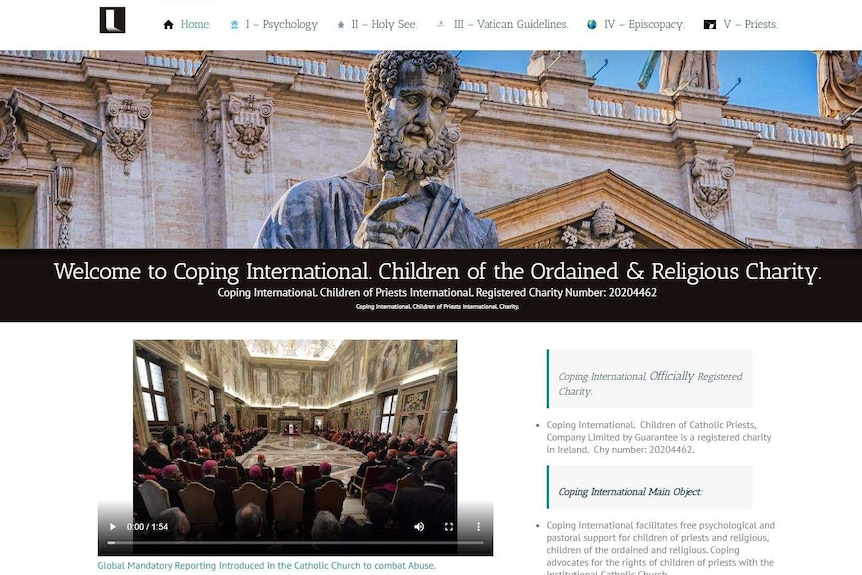Open the II – Holy See menu
This screenshot has width=862, height=575.
click(x=384, y=24)
